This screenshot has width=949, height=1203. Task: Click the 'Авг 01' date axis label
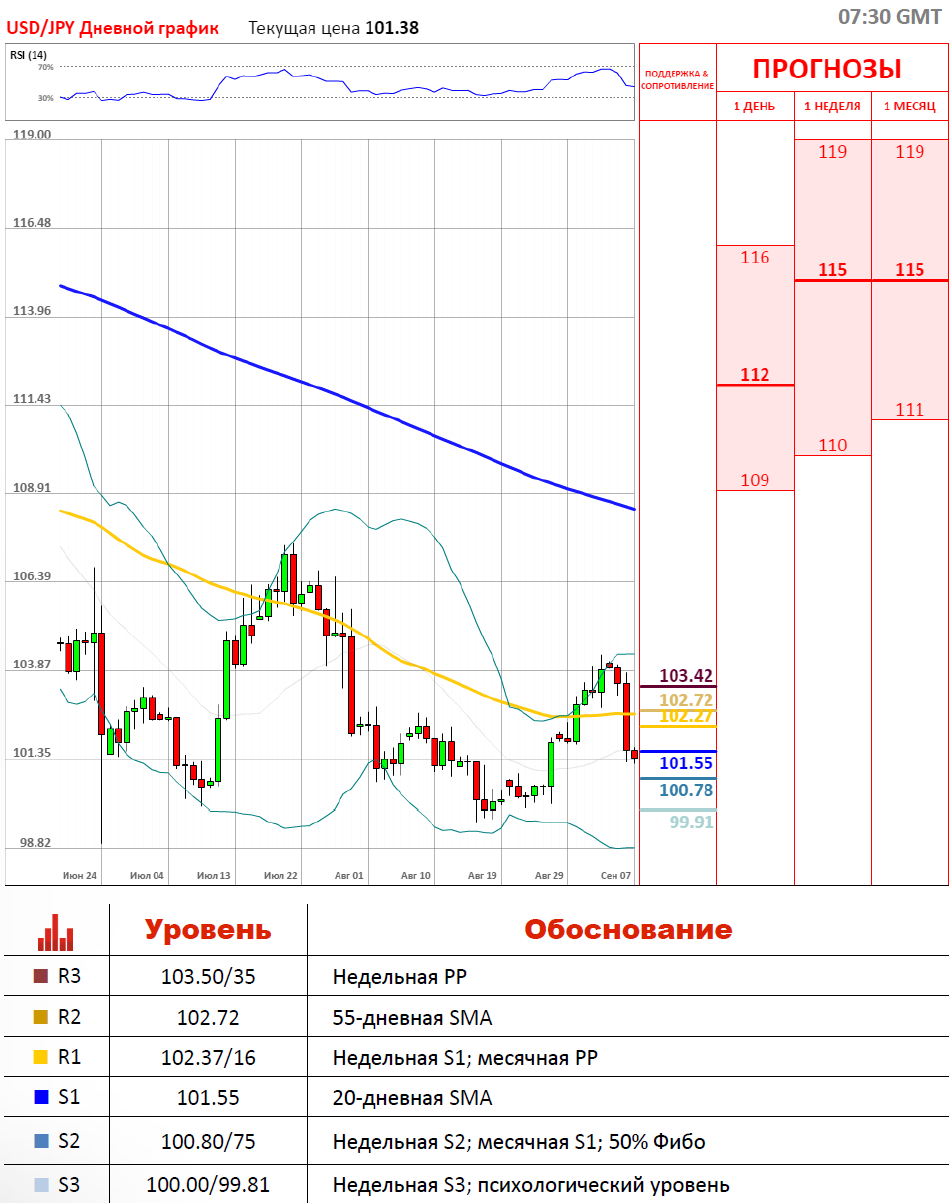point(348,875)
